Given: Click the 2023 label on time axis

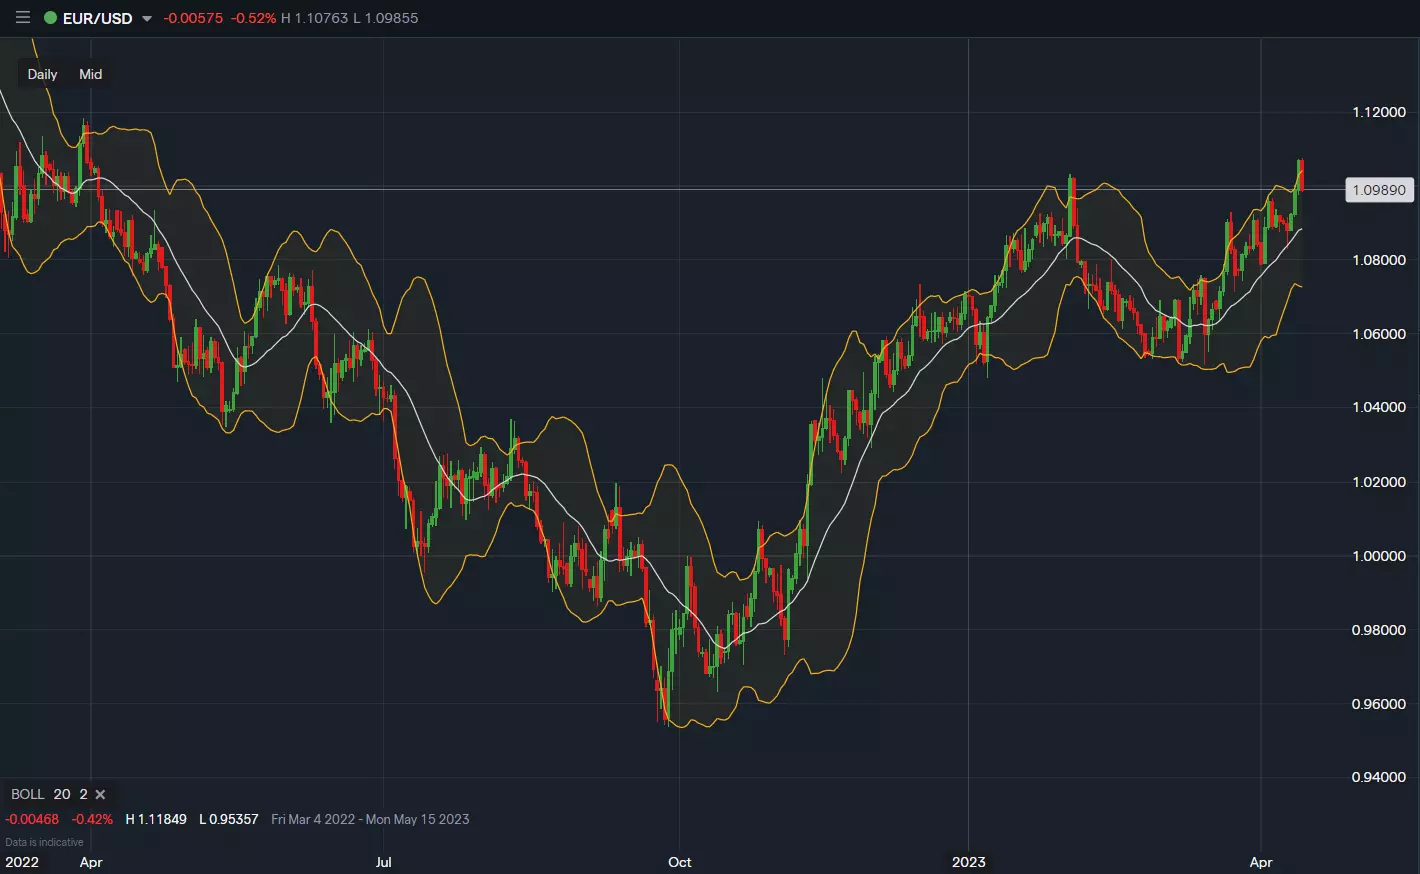Looking at the screenshot, I should [x=968, y=862].
